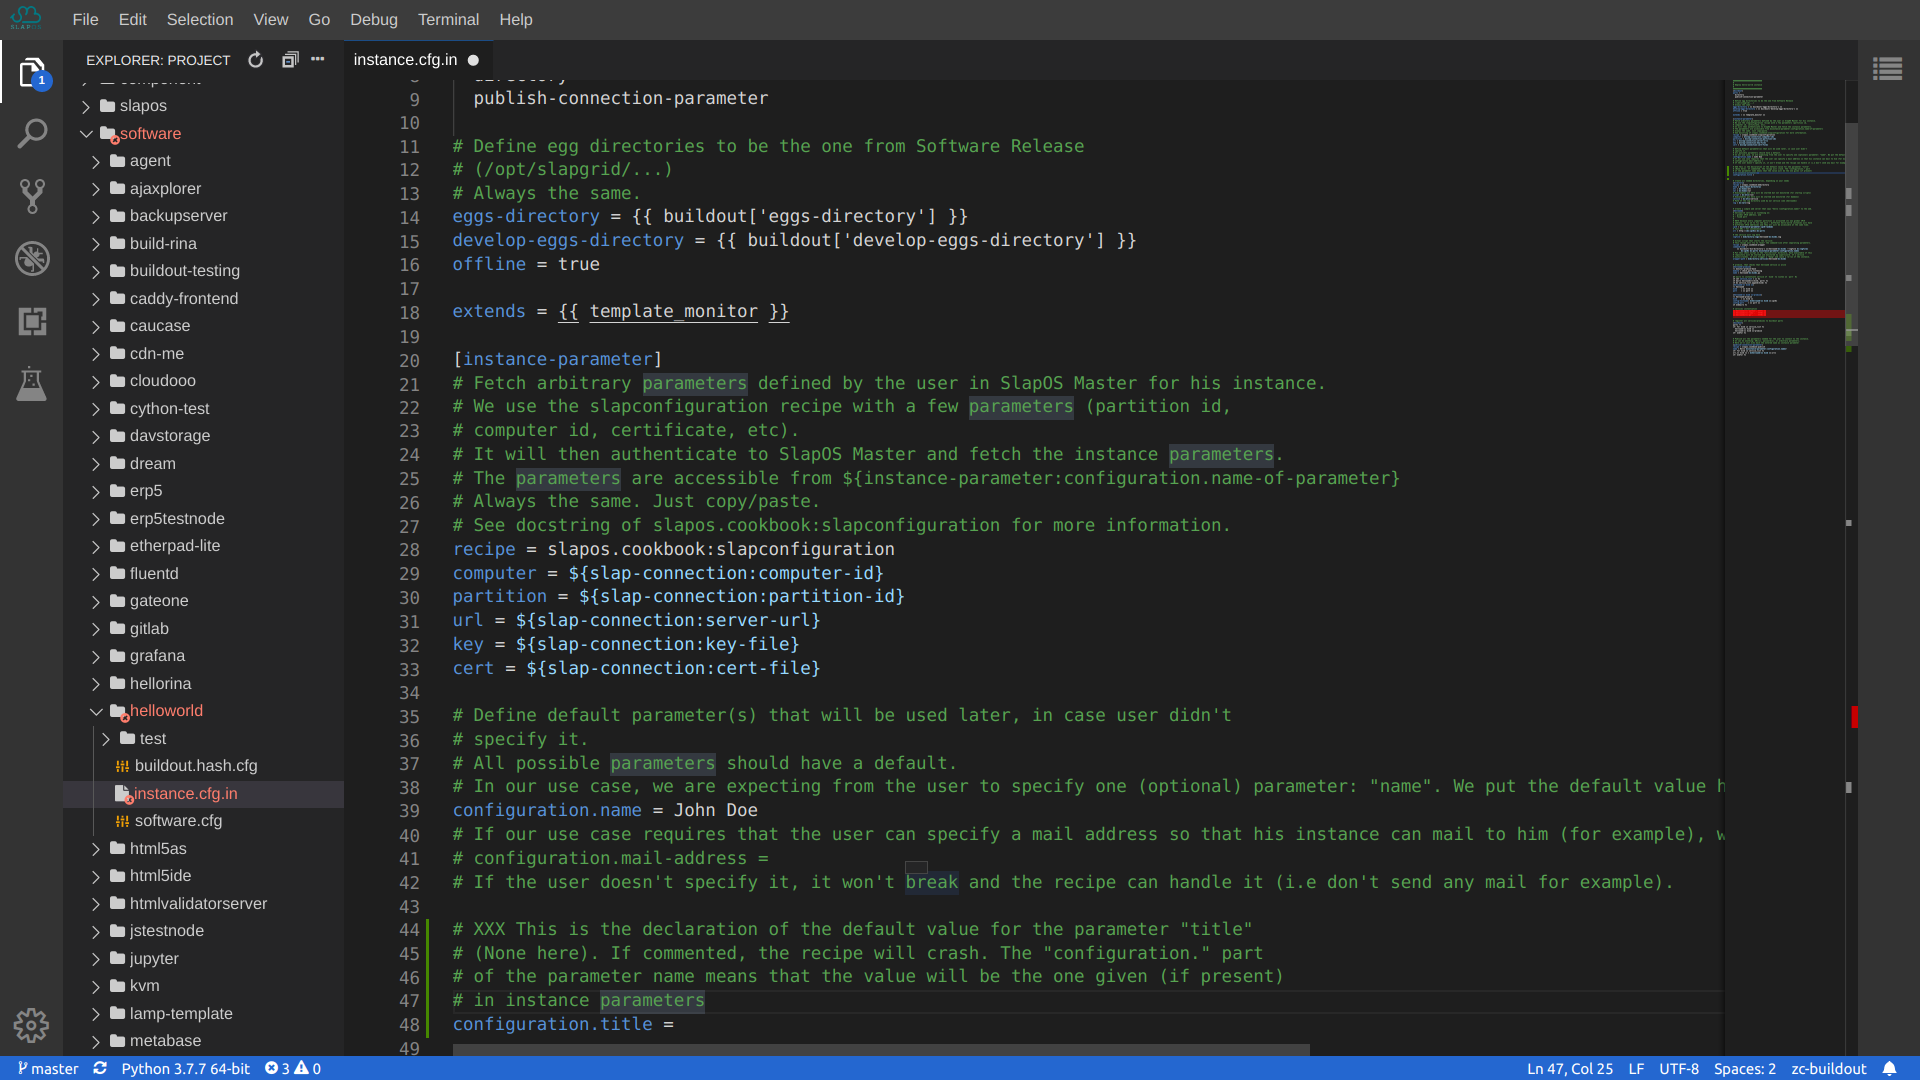Open the Edit menu
1920x1080 pixels.
click(x=132, y=19)
